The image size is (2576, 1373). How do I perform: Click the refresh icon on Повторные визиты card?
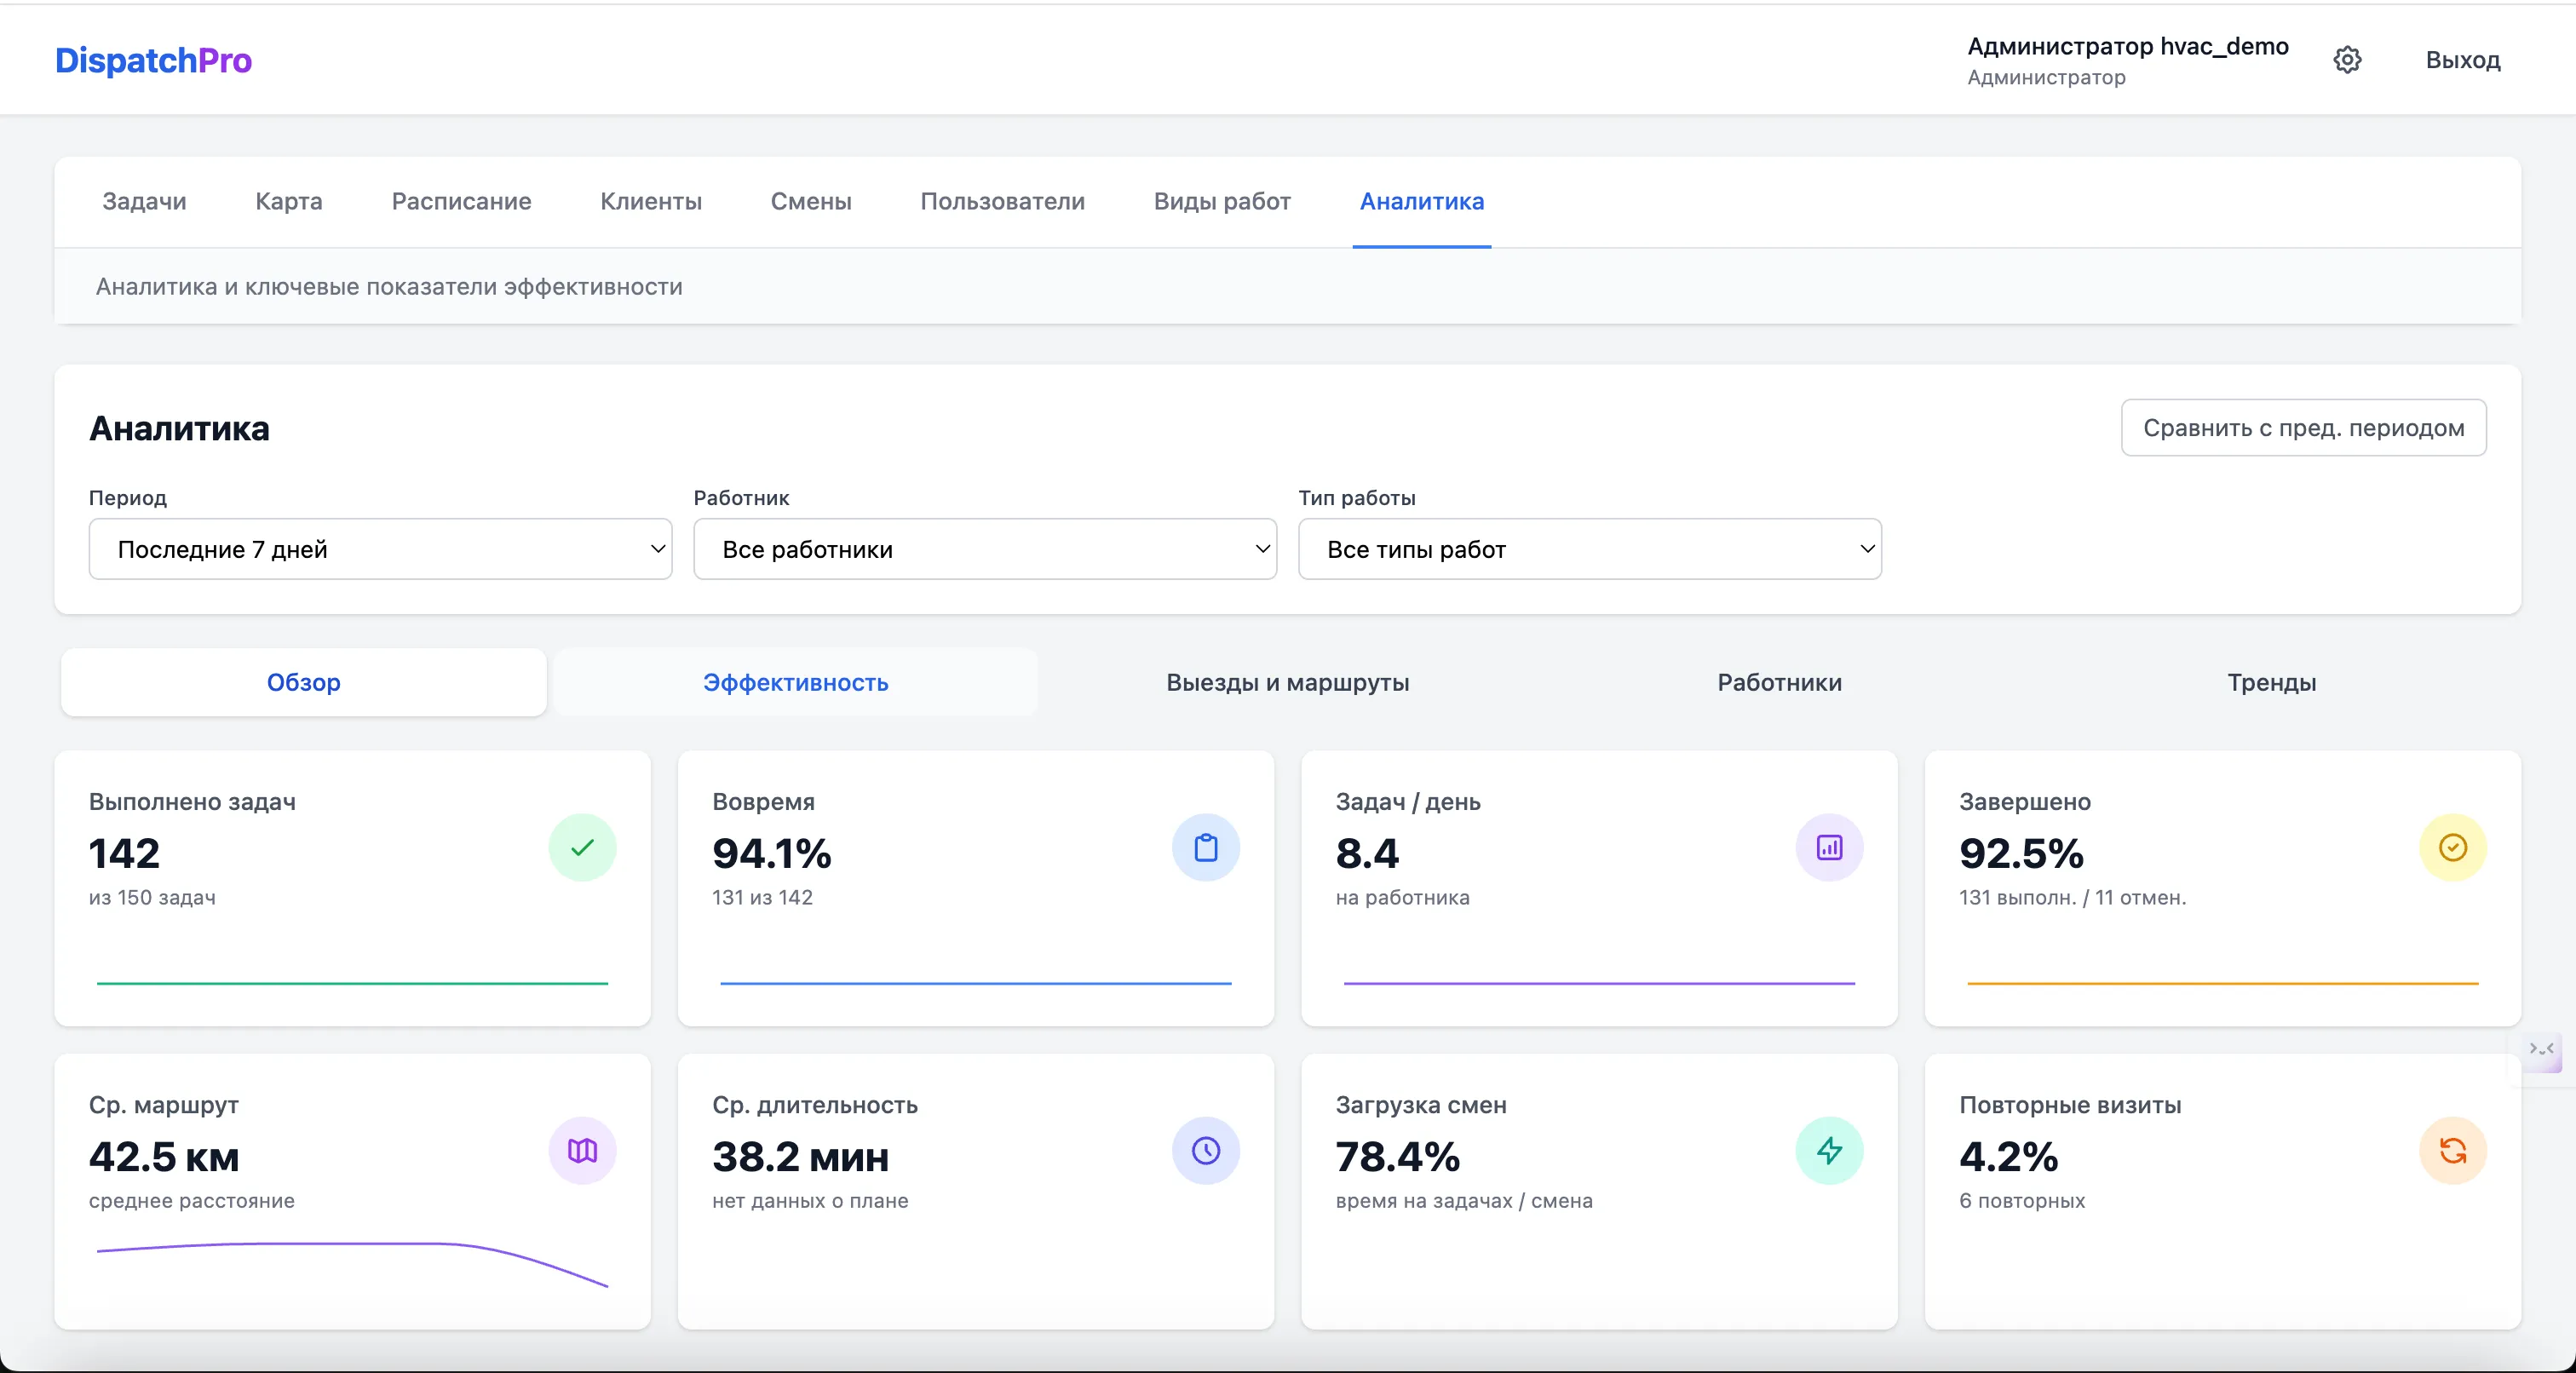pyautogui.click(x=2452, y=1151)
